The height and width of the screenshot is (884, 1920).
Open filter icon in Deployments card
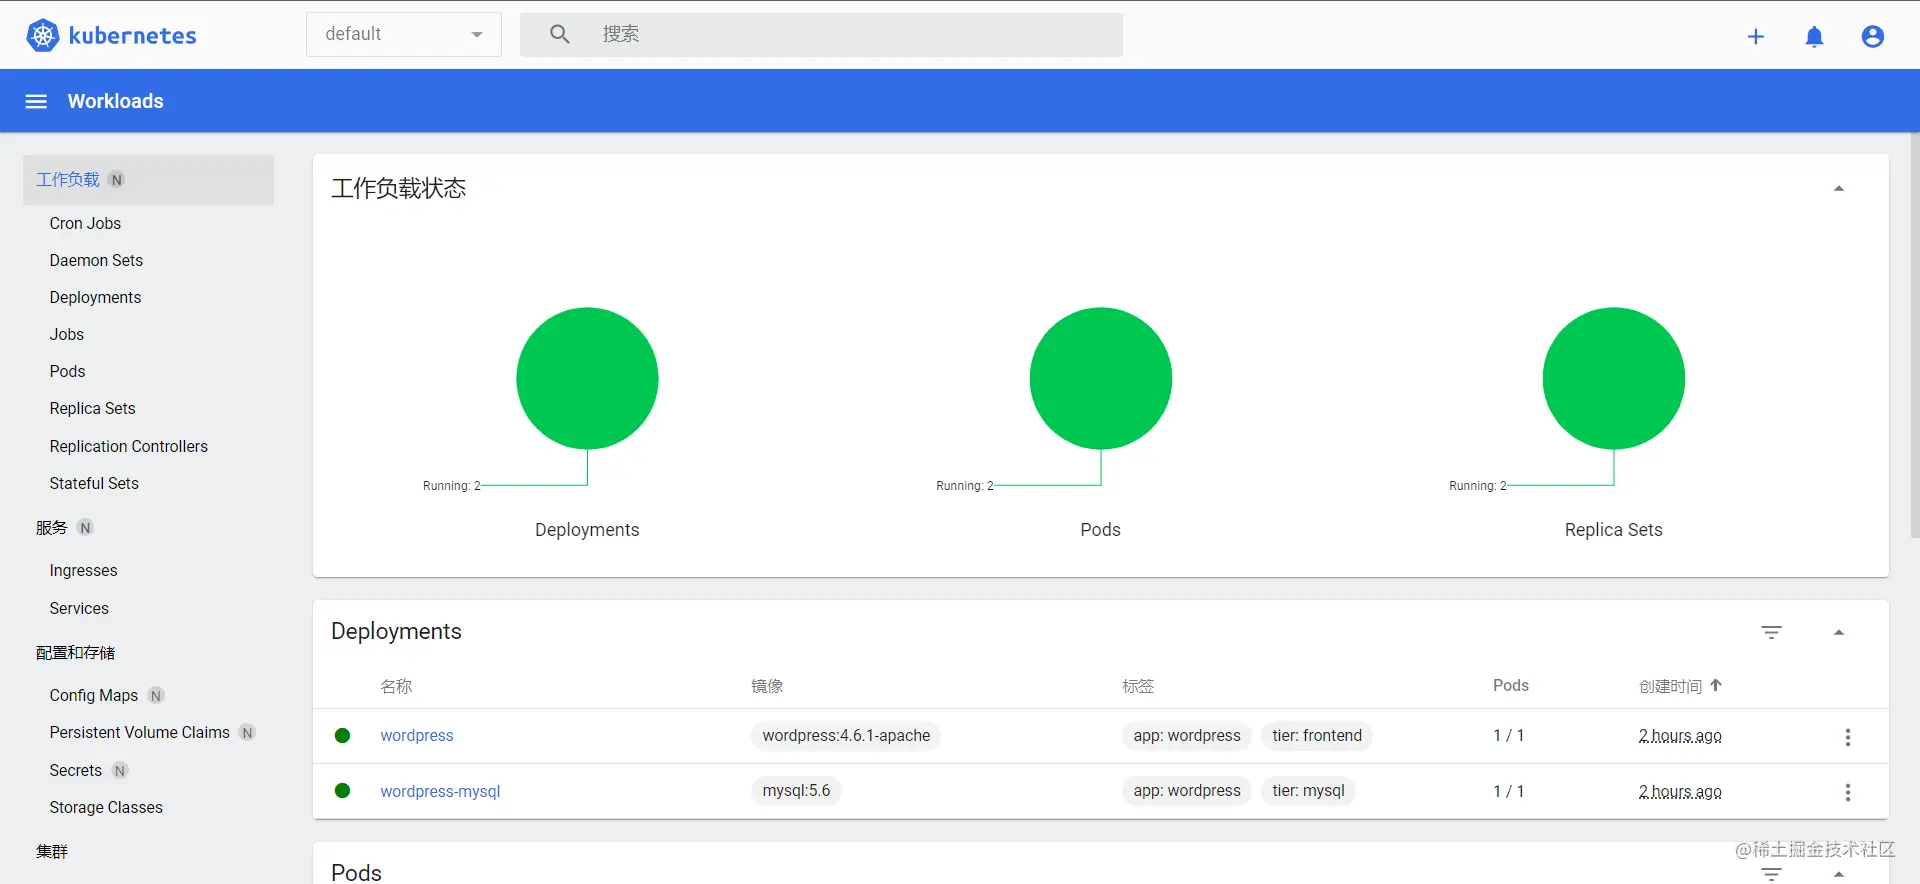click(1771, 632)
